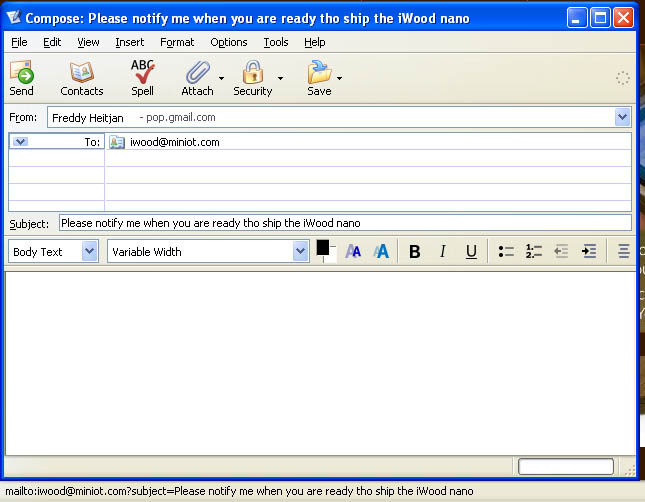The height and width of the screenshot is (502, 645).
Task: Click the iwood@miniot.com recipient field
Action: pos(368,142)
